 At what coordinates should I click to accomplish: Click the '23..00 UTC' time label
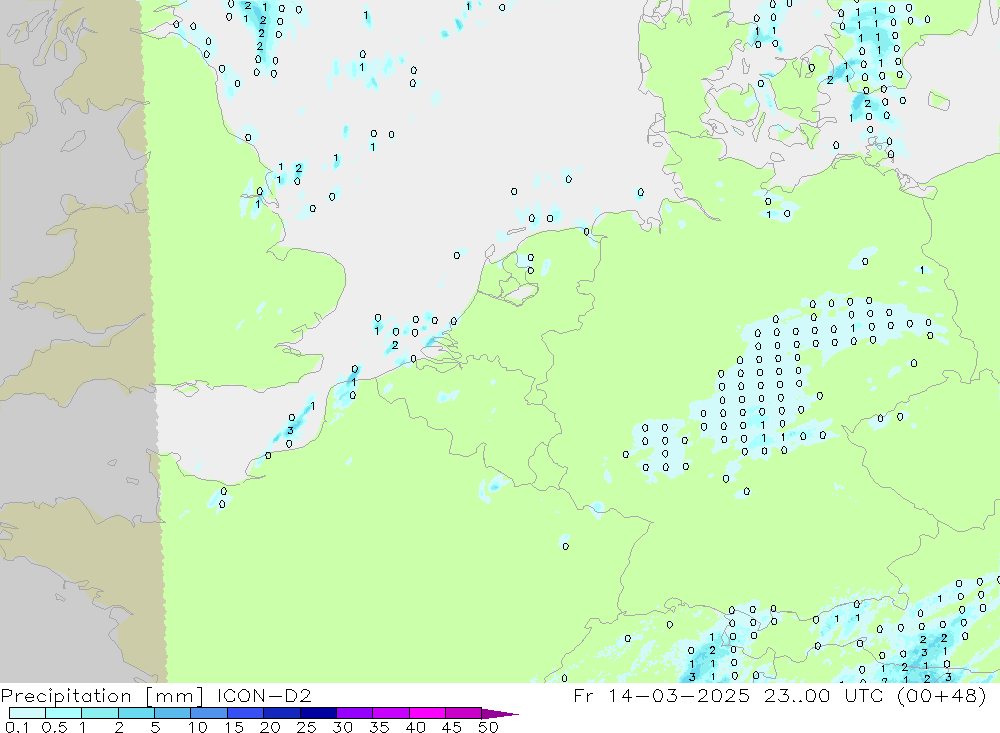823,695
